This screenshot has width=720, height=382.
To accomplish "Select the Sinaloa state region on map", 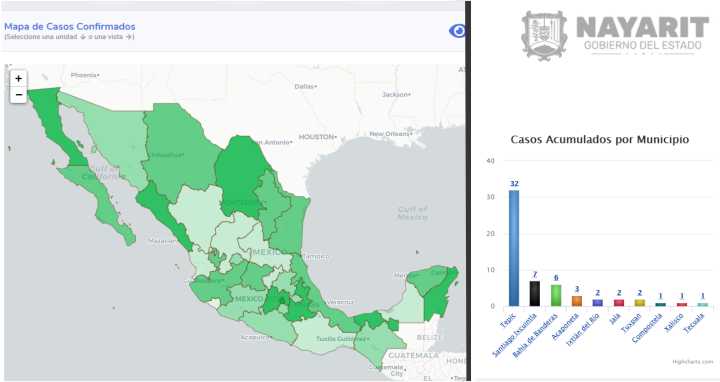I will 163,213.
